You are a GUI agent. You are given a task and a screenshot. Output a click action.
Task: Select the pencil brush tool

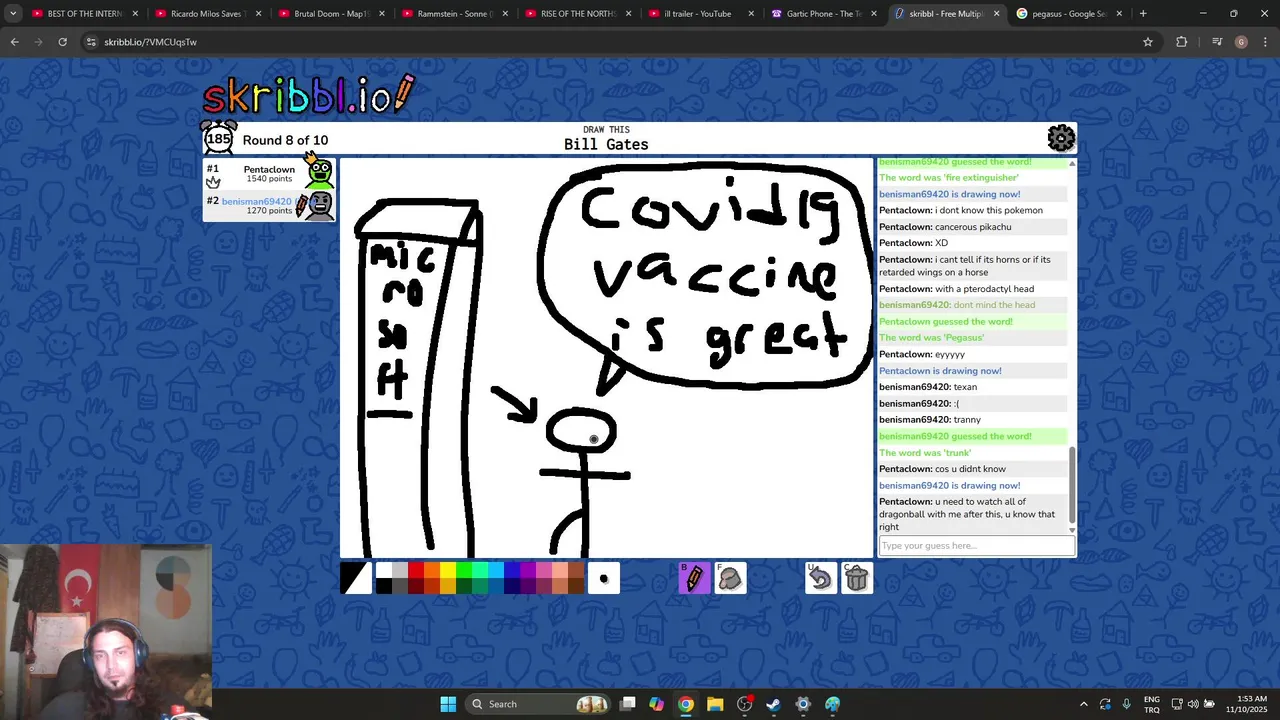point(694,578)
